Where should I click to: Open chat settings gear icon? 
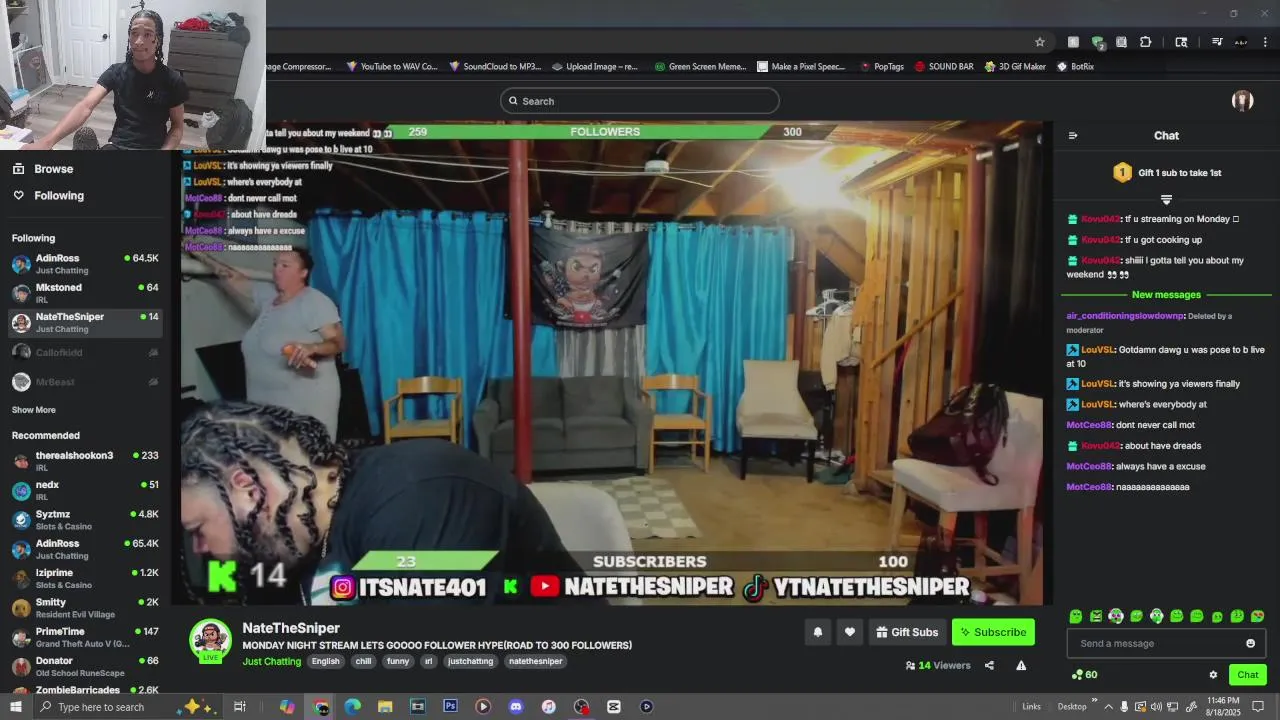click(x=1213, y=675)
